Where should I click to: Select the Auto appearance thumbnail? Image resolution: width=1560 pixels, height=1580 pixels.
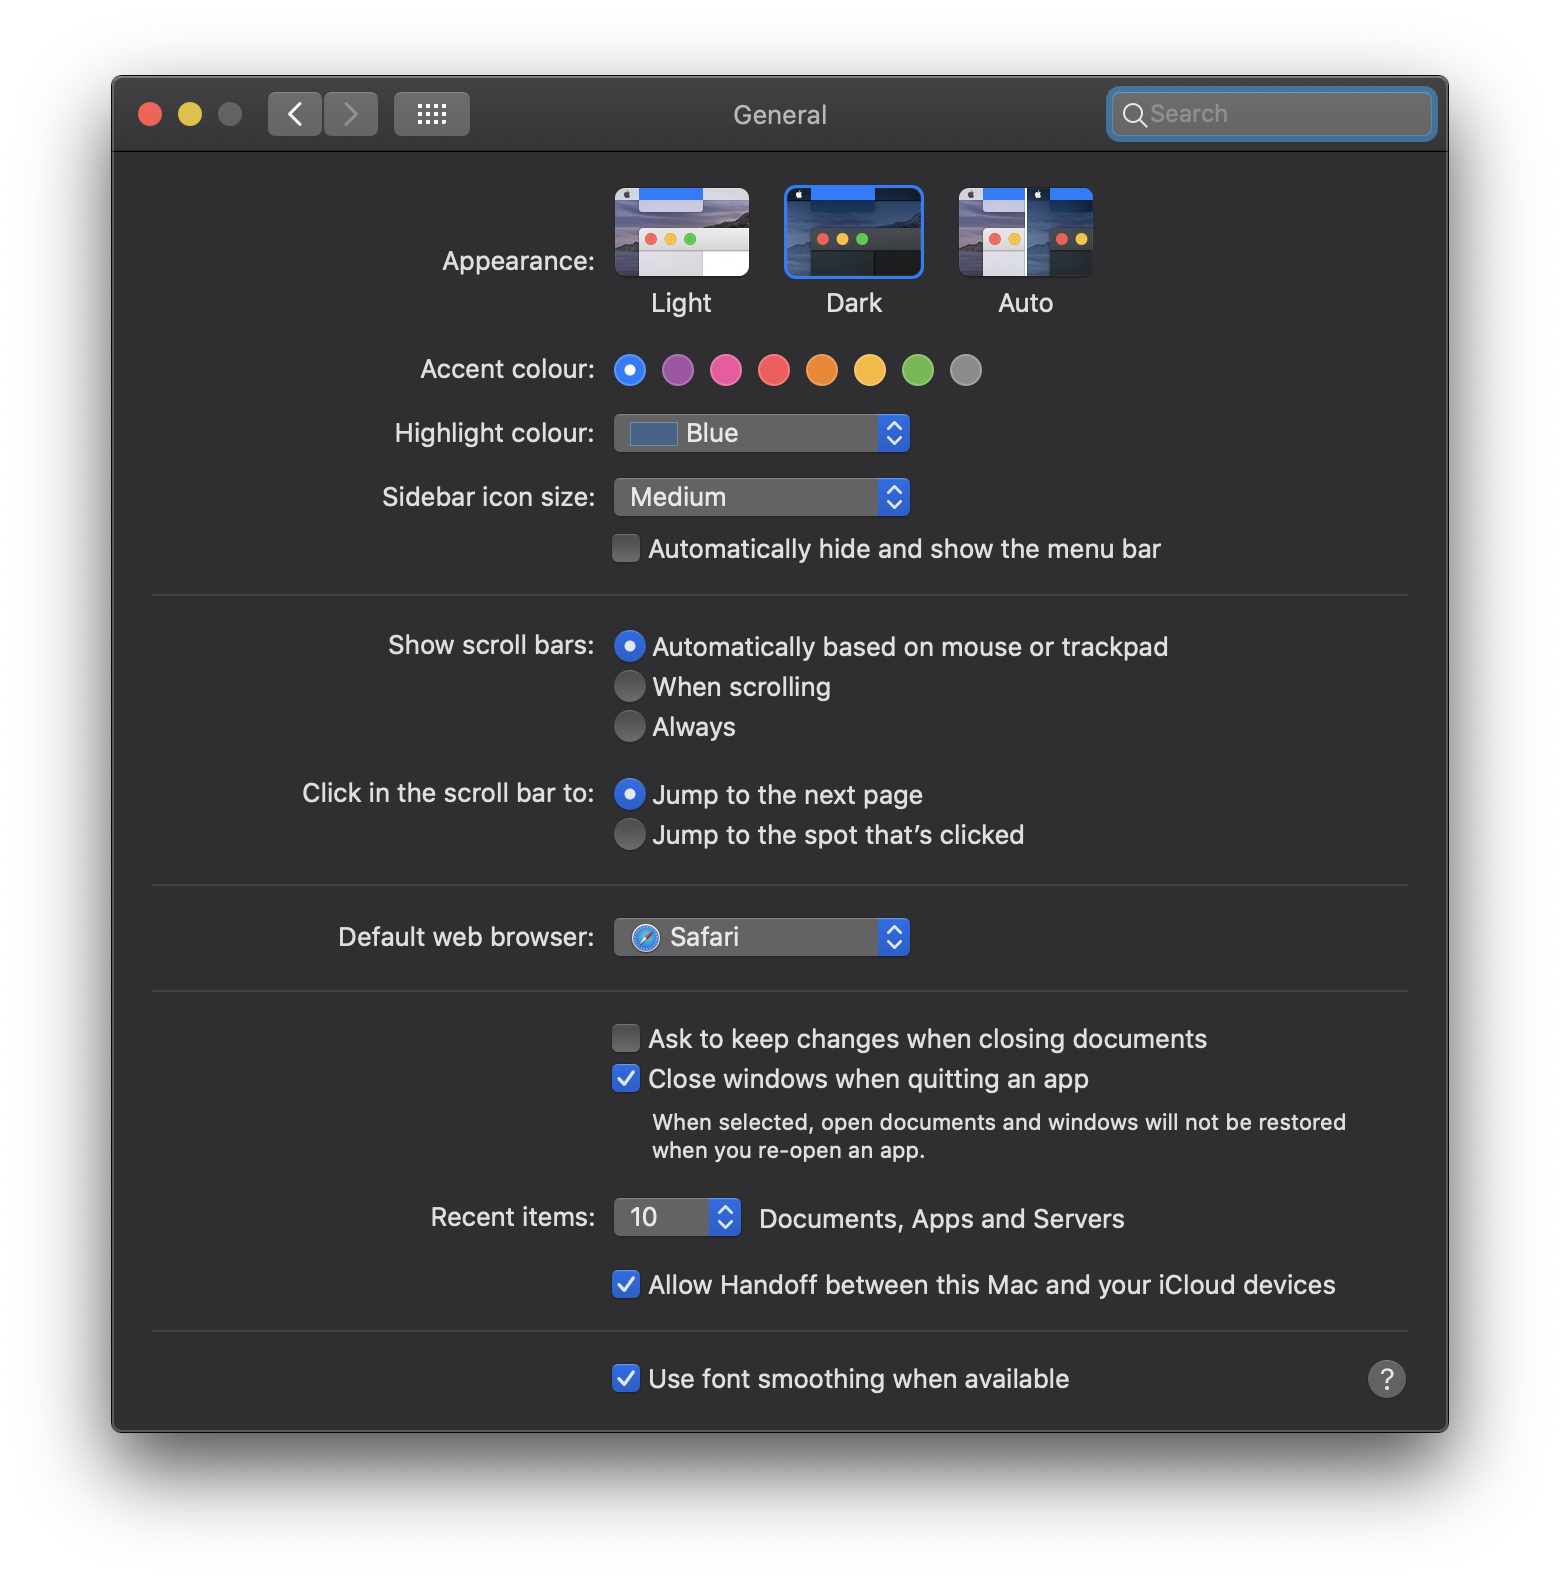click(x=1026, y=232)
